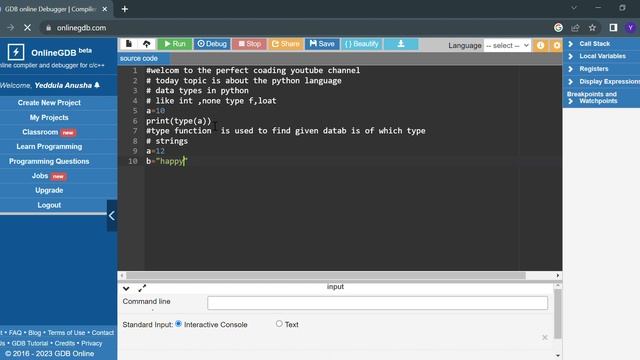Viewport: 640px width, 360px height.
Task: Click the horizontal editor scrollbar
Action: point(326,276)
